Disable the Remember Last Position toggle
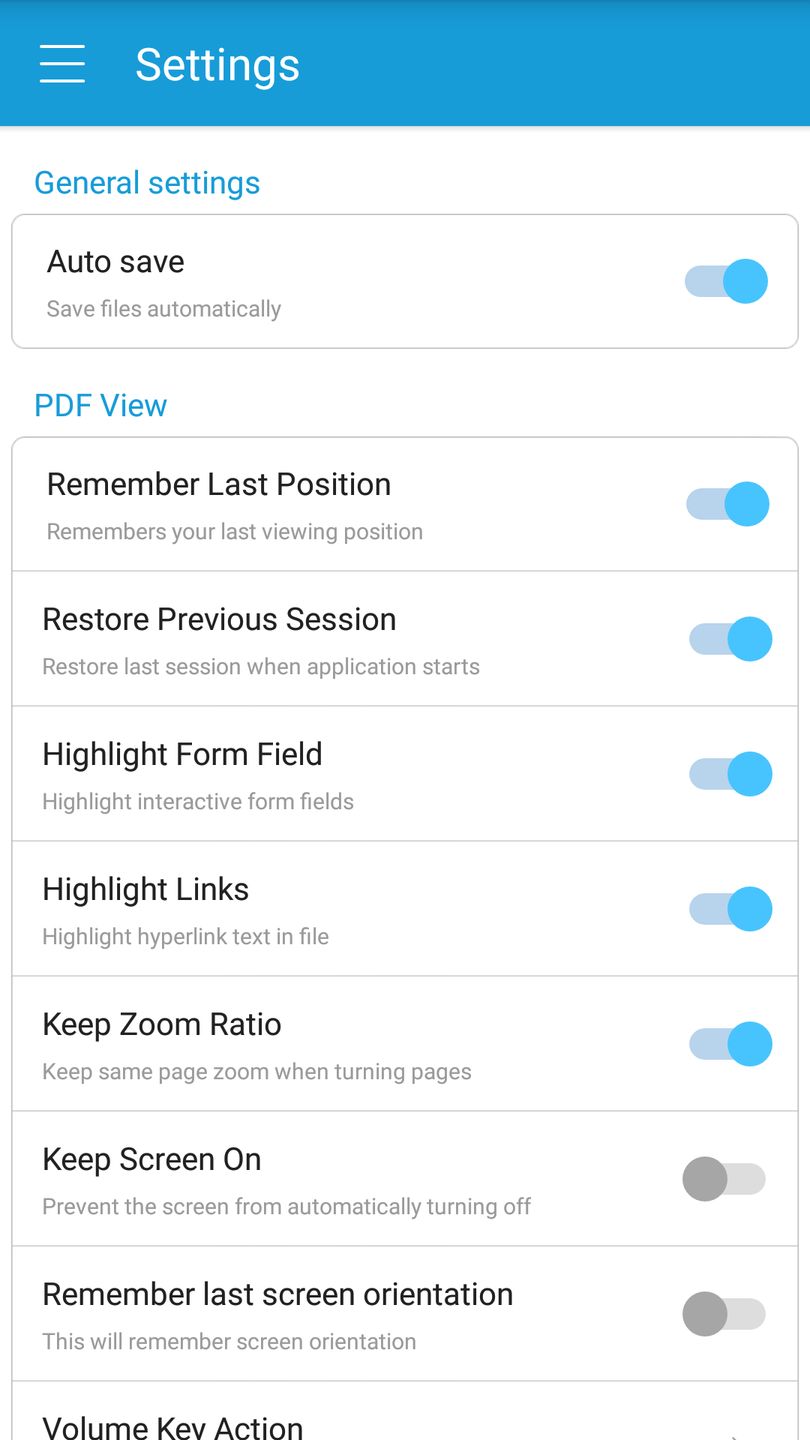This screenshot has height=1440, width=810. (728, 504)
